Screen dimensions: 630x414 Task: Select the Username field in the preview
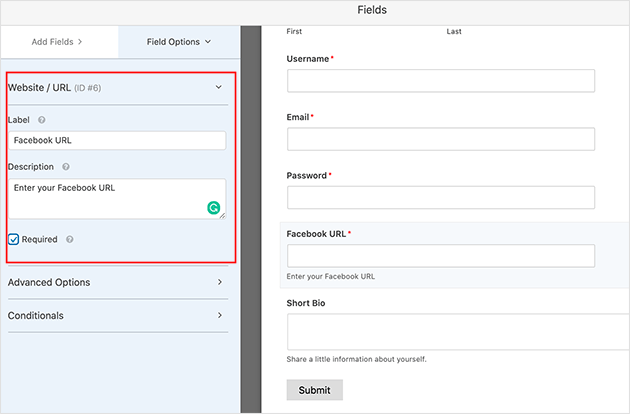(440, 81)
